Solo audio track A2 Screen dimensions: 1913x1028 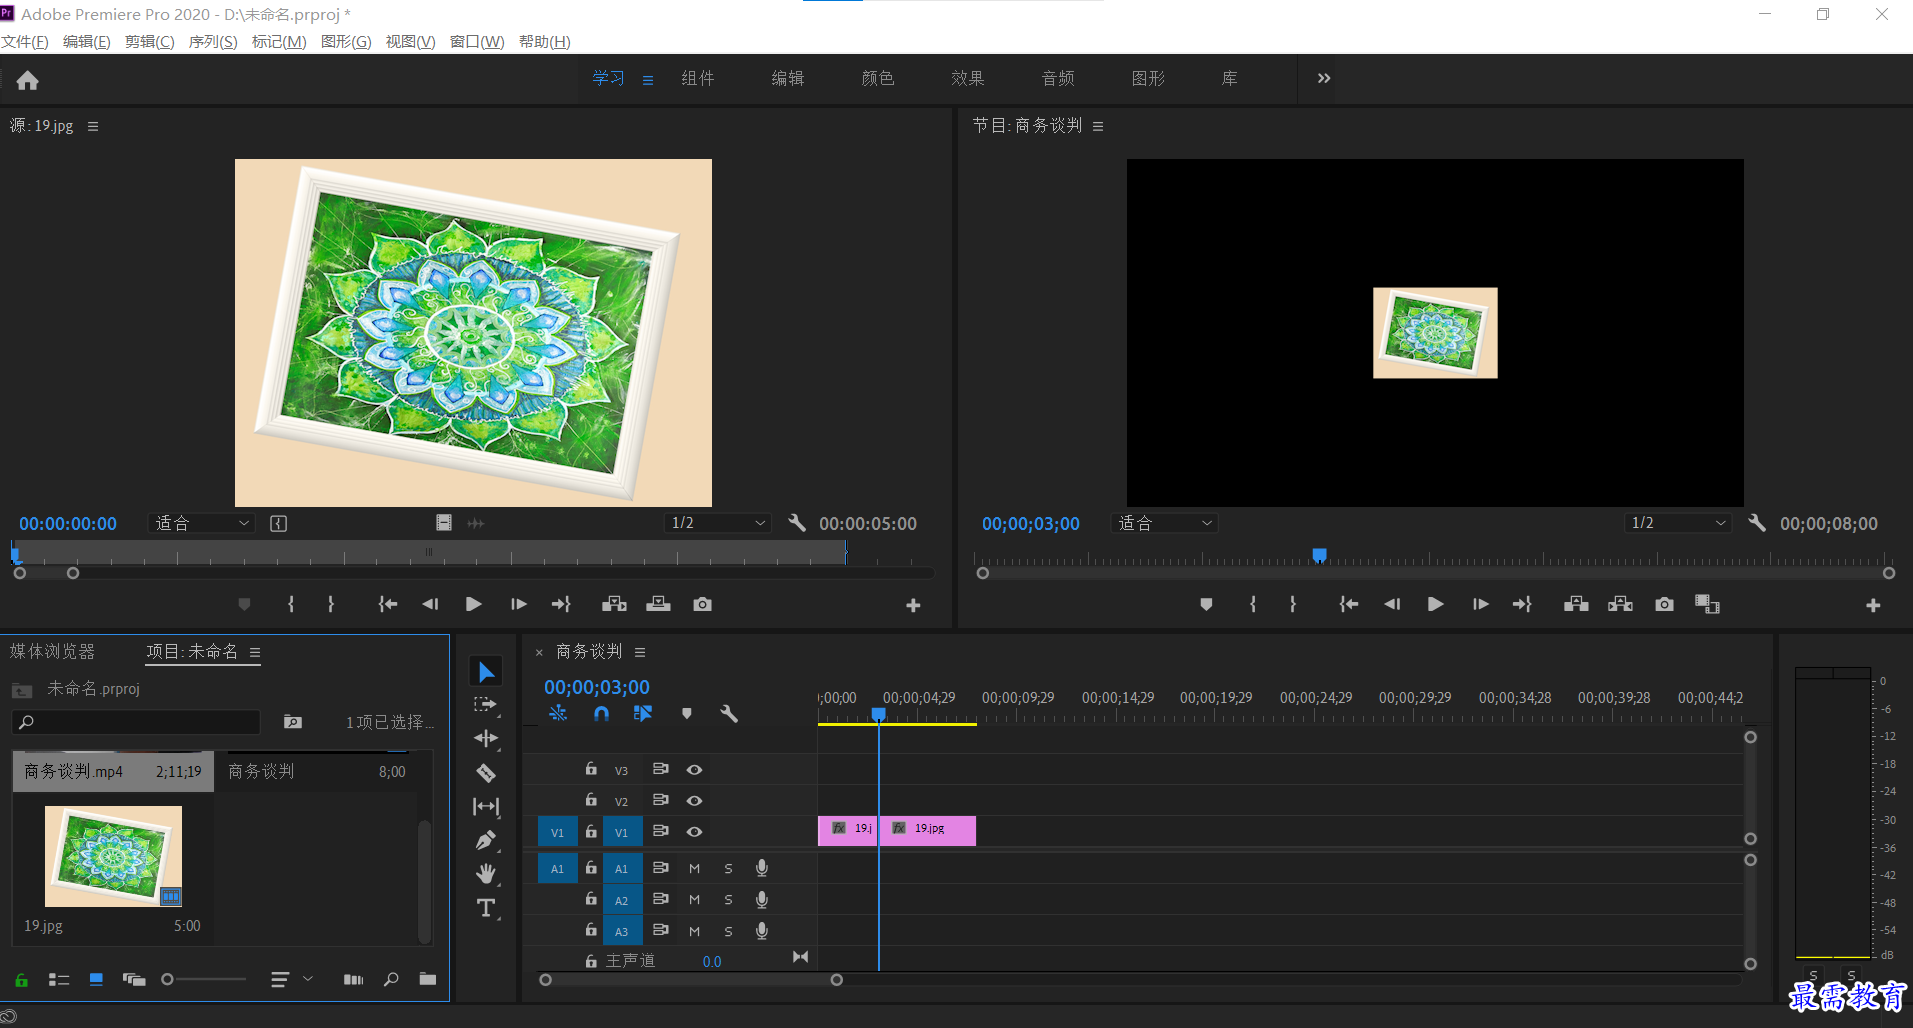728,900
